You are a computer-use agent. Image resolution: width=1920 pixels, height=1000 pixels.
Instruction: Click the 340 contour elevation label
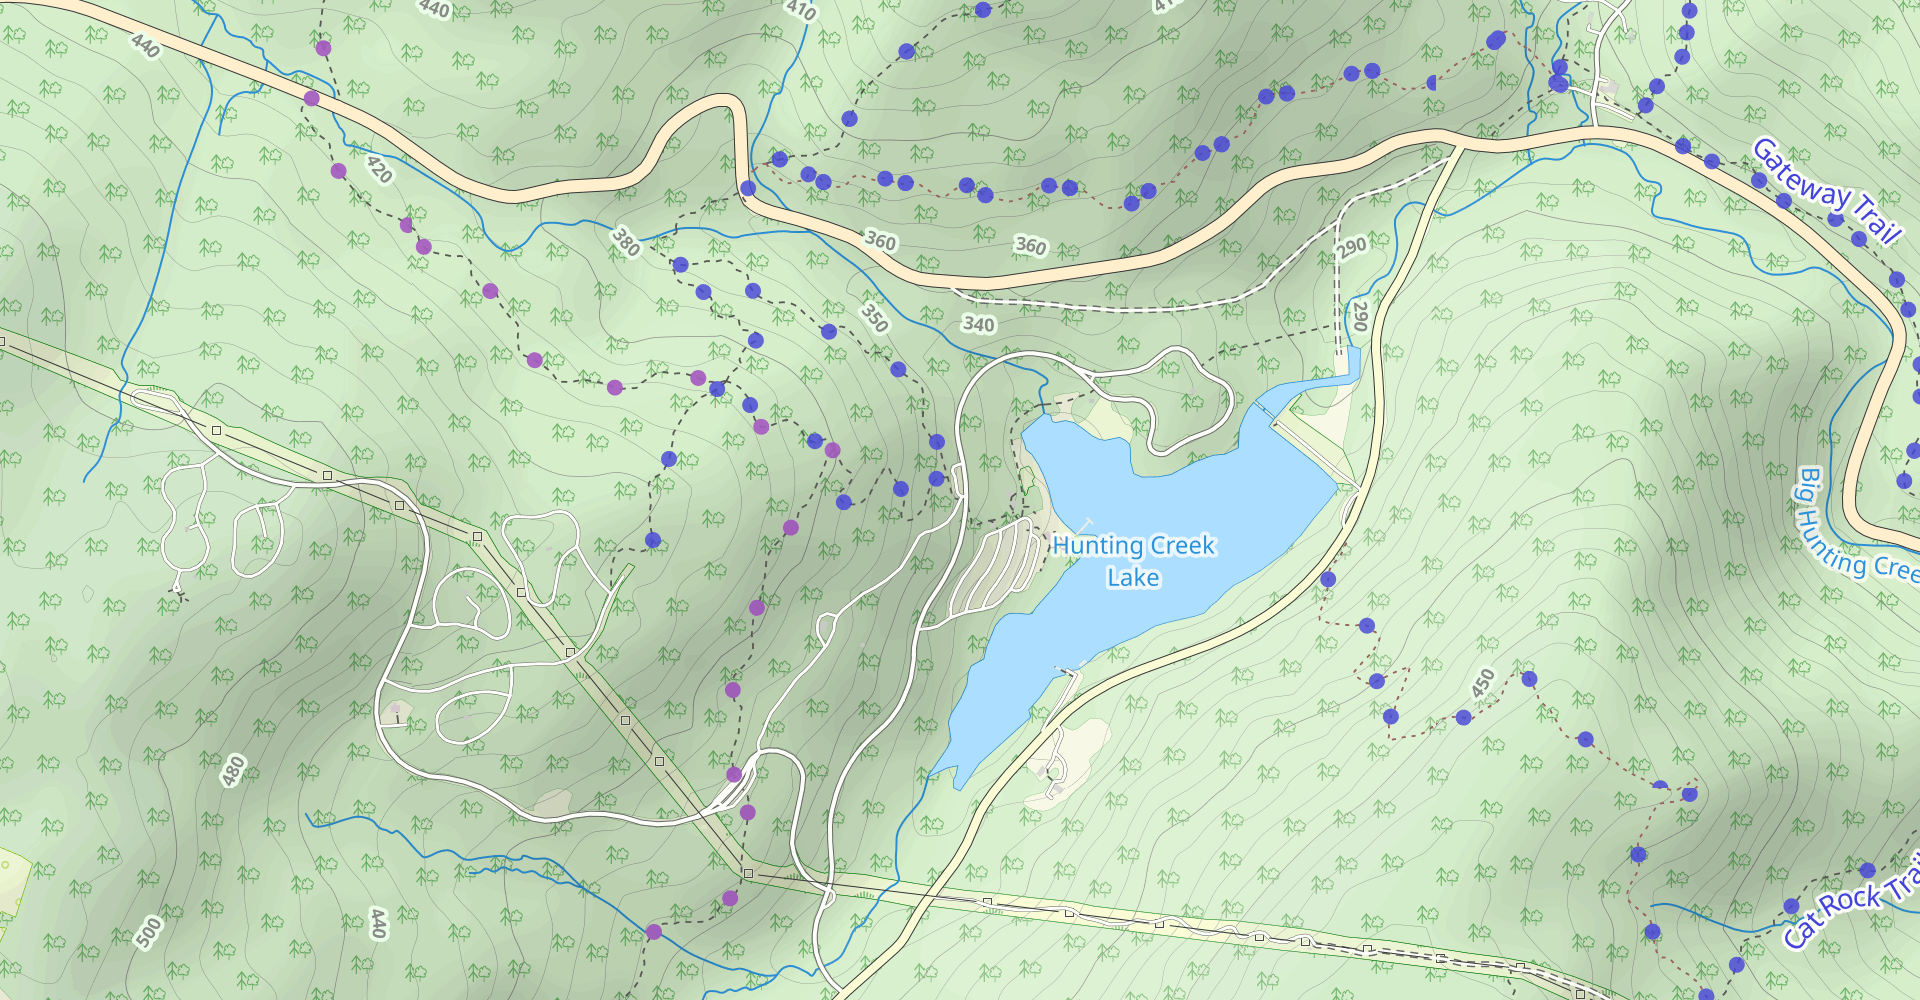click(978, 324)
